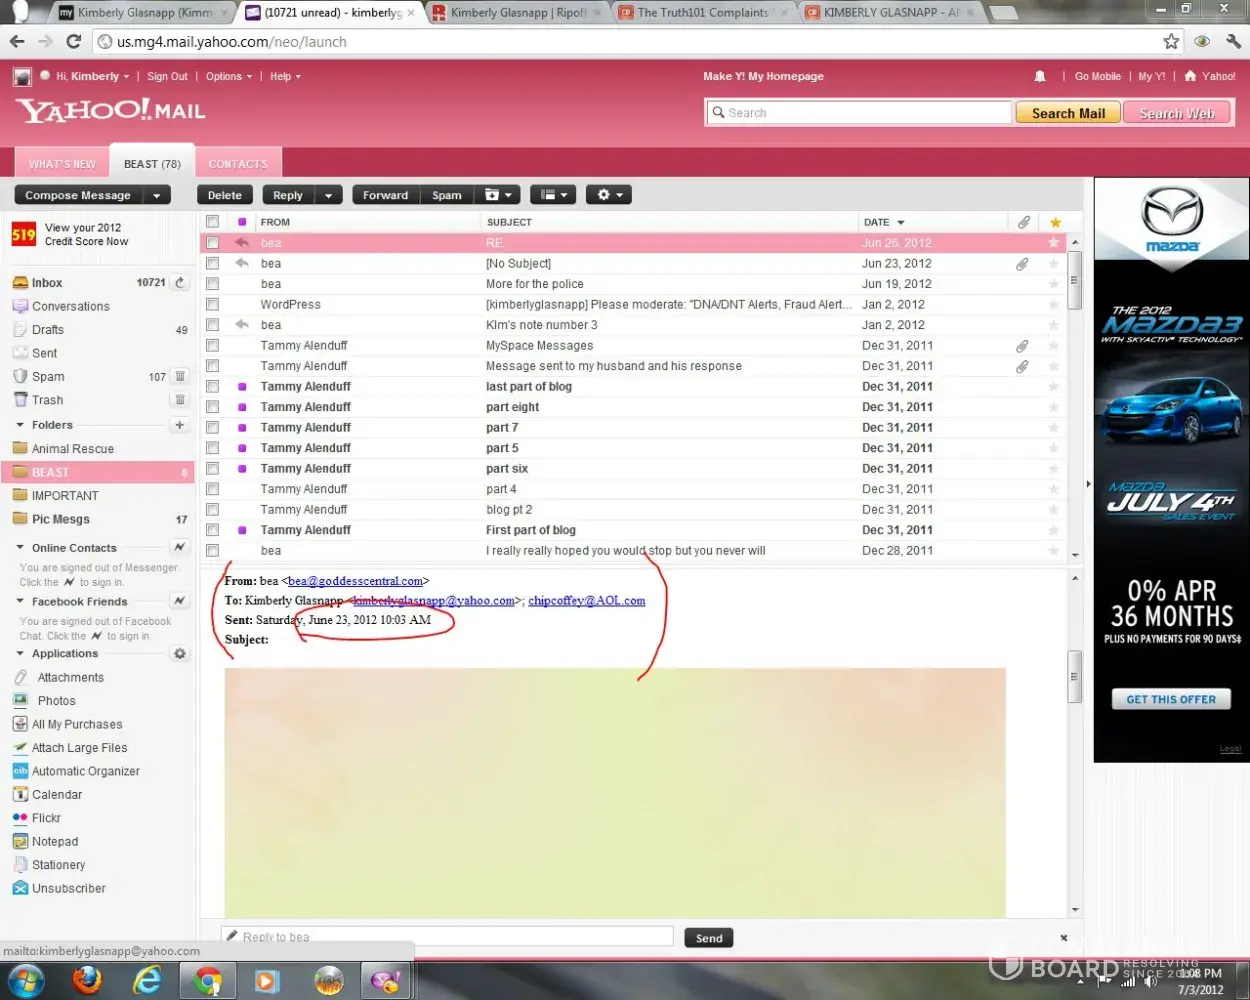
Task: Collapse the Folders section
Action: [20, 425]
